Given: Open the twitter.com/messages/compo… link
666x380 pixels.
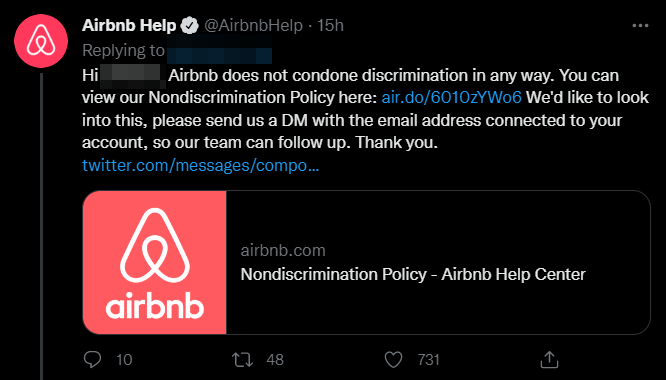Looking at the screenshot, I should [200, 165].
